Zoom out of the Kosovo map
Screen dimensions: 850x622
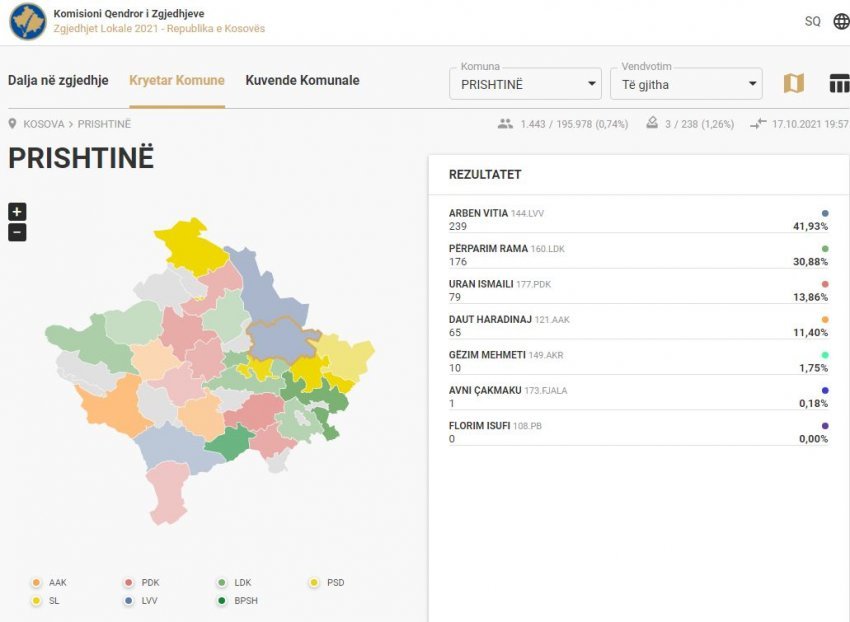click(17, 233)
